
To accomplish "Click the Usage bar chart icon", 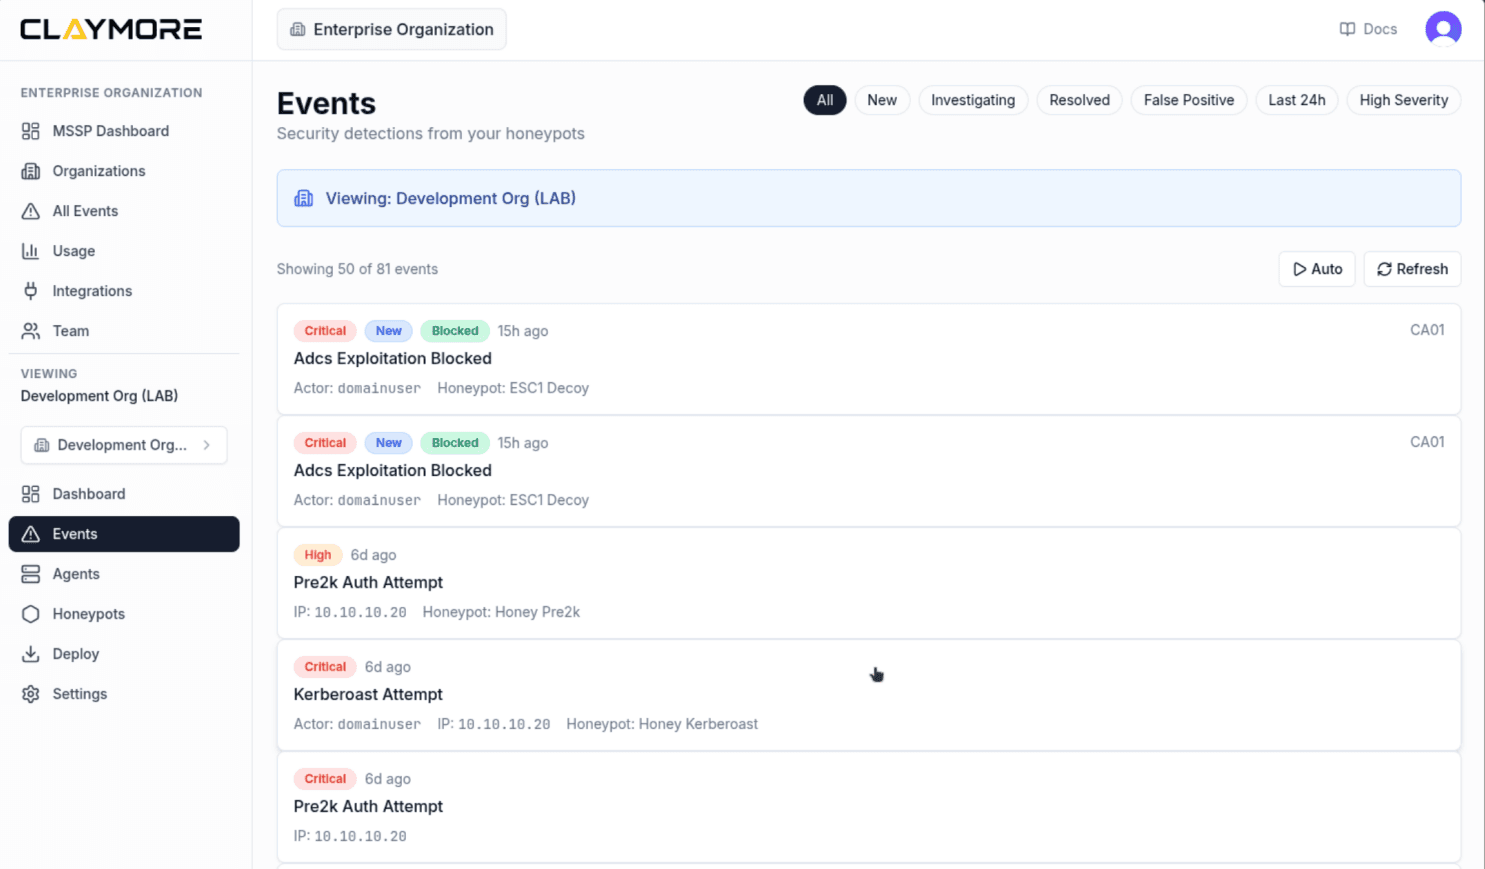I will point(31,251).
